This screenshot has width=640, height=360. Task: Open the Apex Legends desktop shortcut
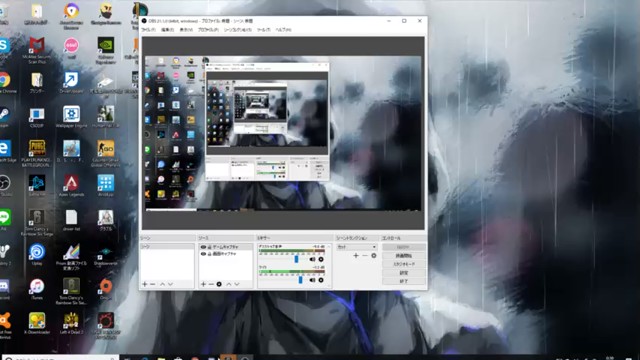click(71, 186)
